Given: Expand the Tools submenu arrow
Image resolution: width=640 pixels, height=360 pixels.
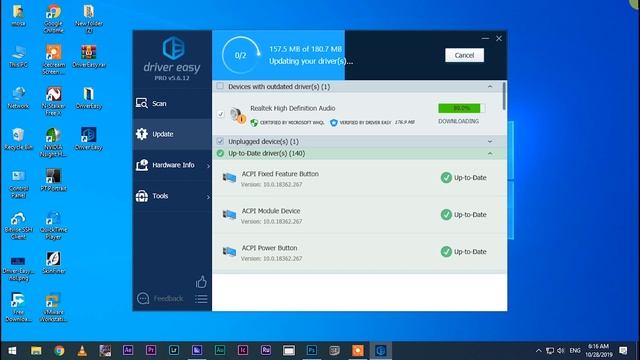Looking at the screenshot, I should point(208,197).
